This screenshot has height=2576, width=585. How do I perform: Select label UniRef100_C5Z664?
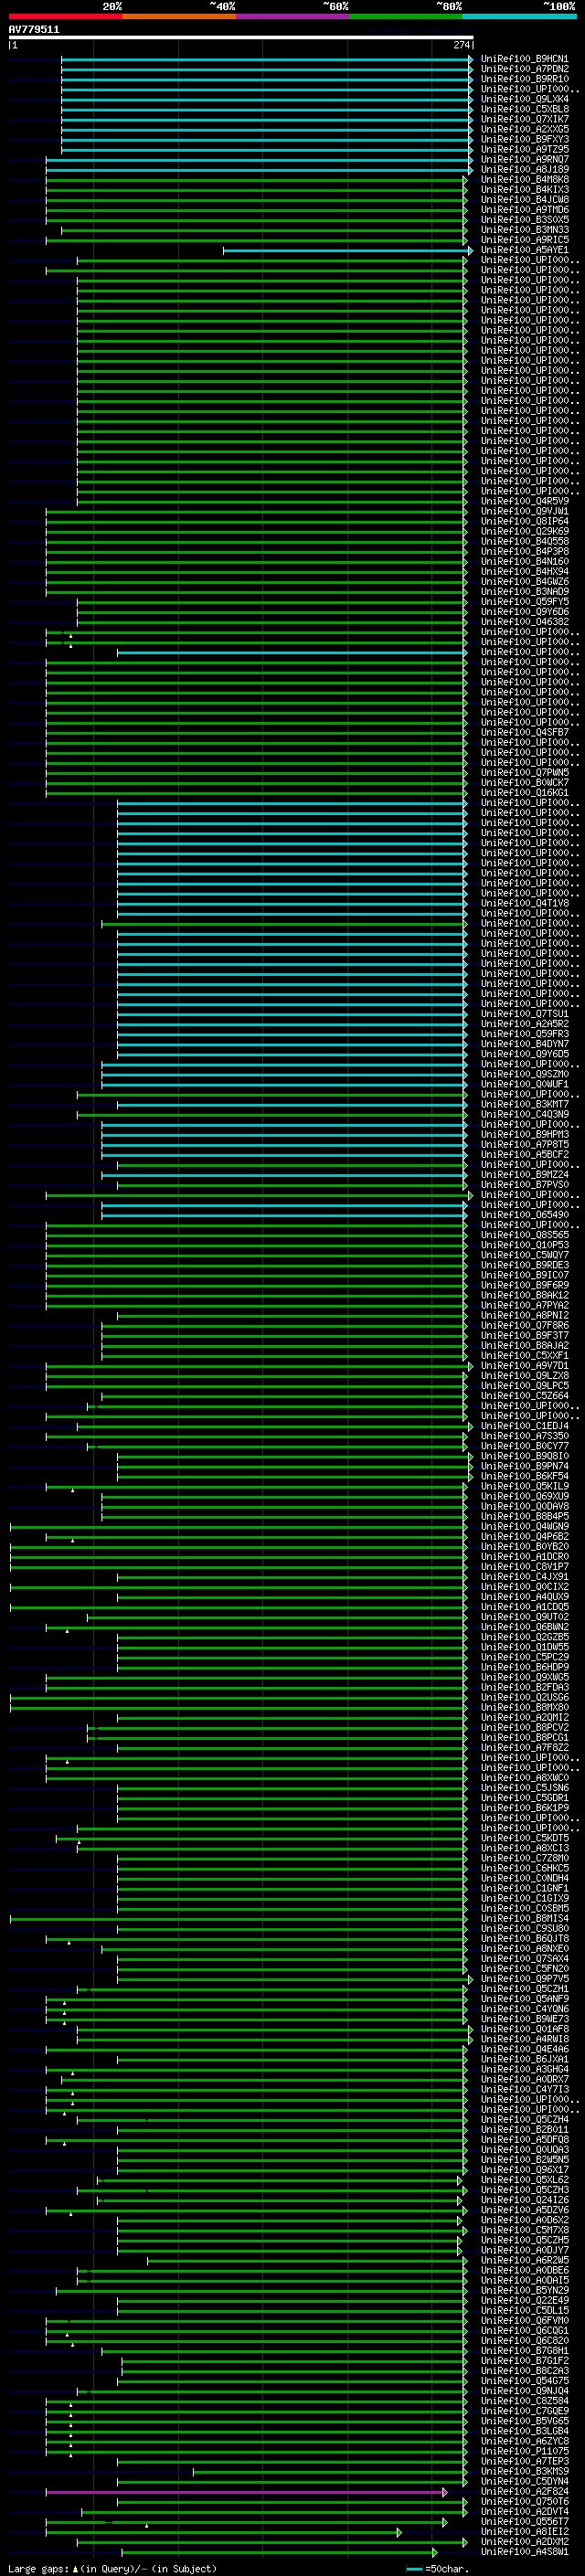point(524,1396)
